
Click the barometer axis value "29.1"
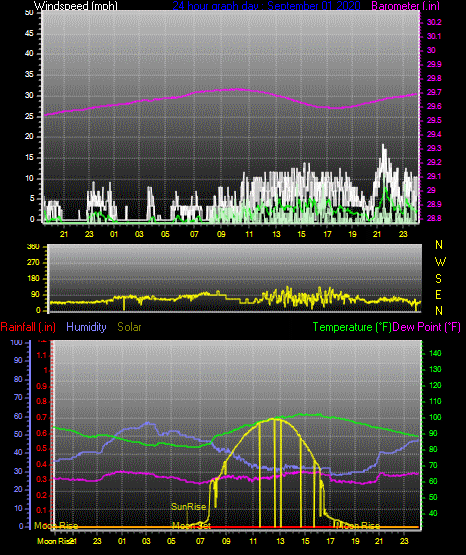click(434, 176)
